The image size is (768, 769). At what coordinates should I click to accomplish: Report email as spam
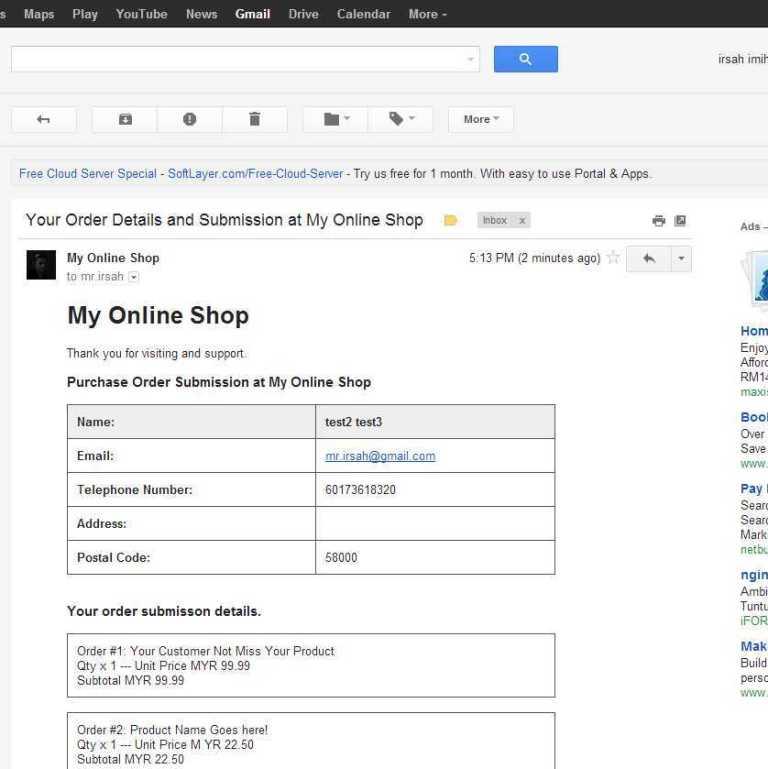tap(189, 119)
